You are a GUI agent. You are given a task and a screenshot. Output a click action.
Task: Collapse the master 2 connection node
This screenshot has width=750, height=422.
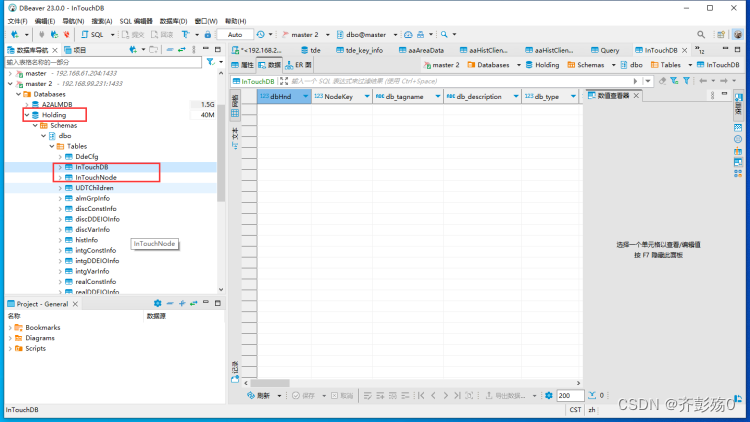pos(10,84)
